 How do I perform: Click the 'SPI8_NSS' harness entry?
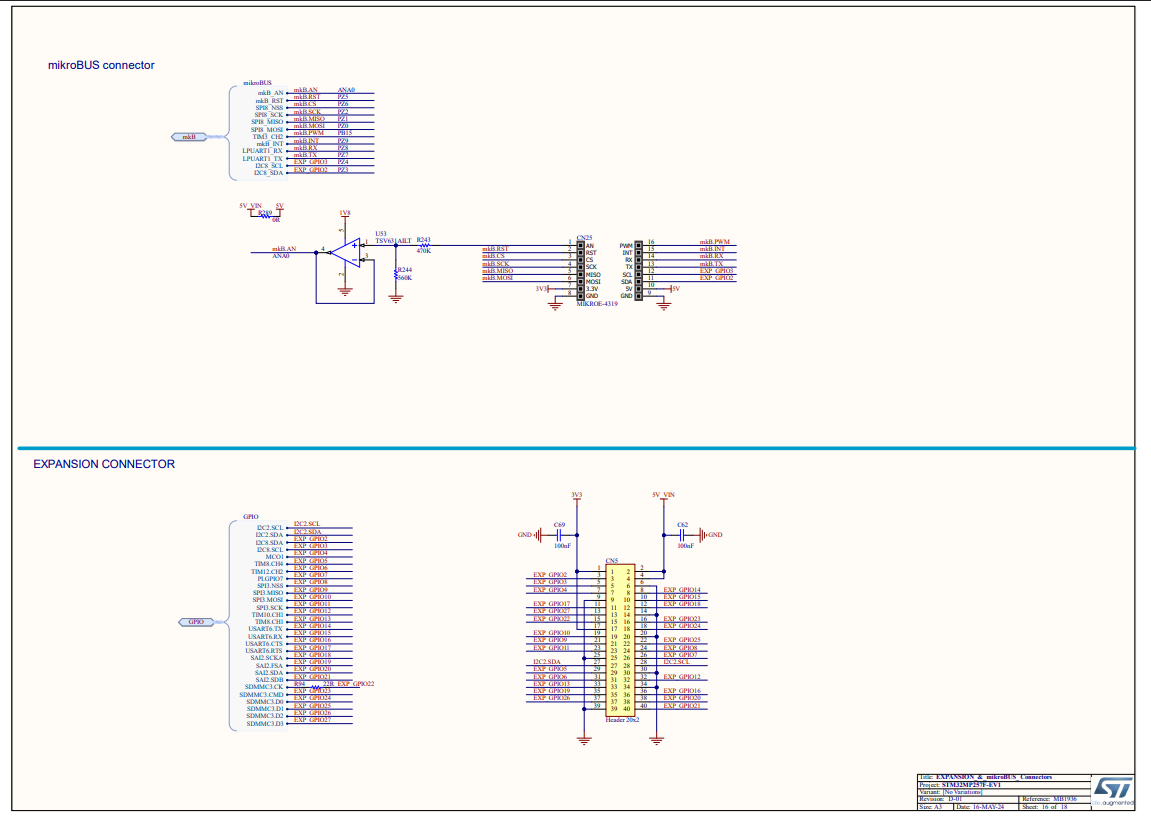point(269,108)
